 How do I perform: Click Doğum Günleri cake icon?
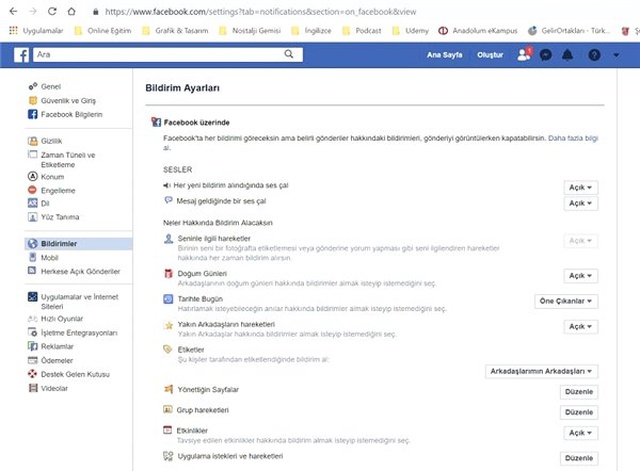pos(168,273)
